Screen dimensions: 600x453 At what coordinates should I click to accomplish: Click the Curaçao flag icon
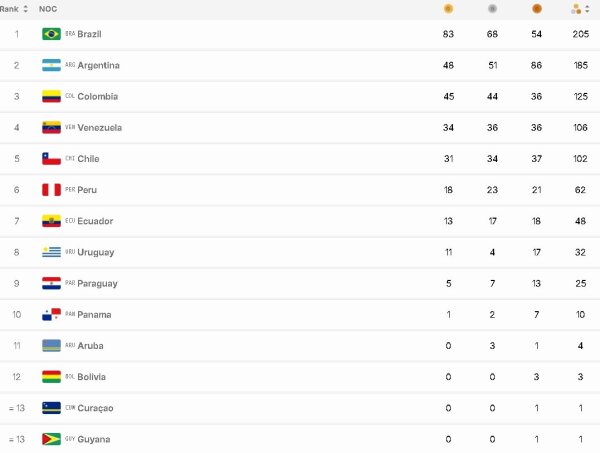tap(51, 408)
